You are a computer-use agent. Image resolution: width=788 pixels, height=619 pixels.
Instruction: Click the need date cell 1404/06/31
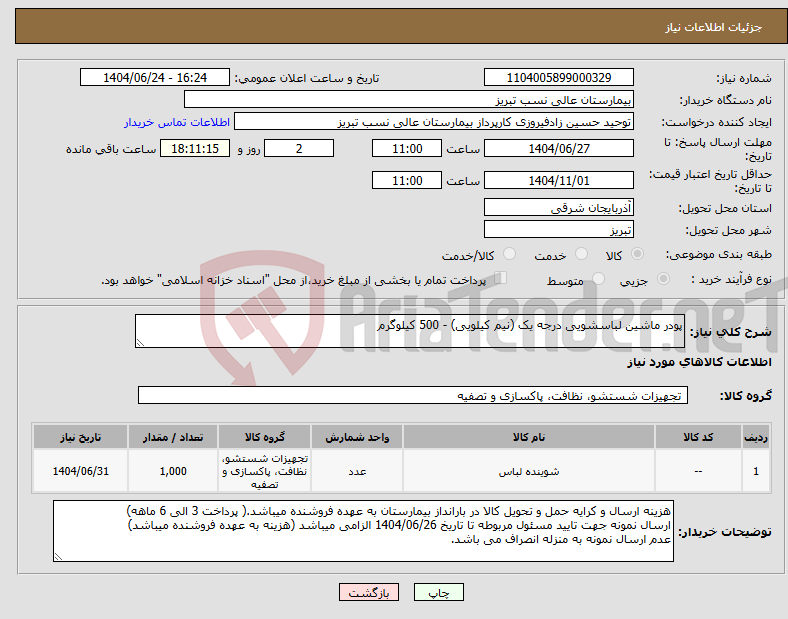point(80,471)
